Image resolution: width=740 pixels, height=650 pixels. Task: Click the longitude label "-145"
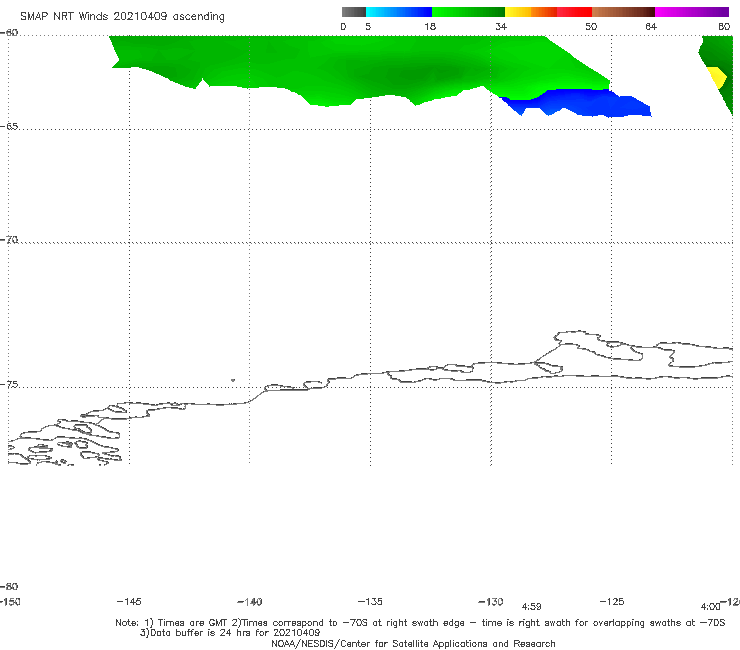129,601
